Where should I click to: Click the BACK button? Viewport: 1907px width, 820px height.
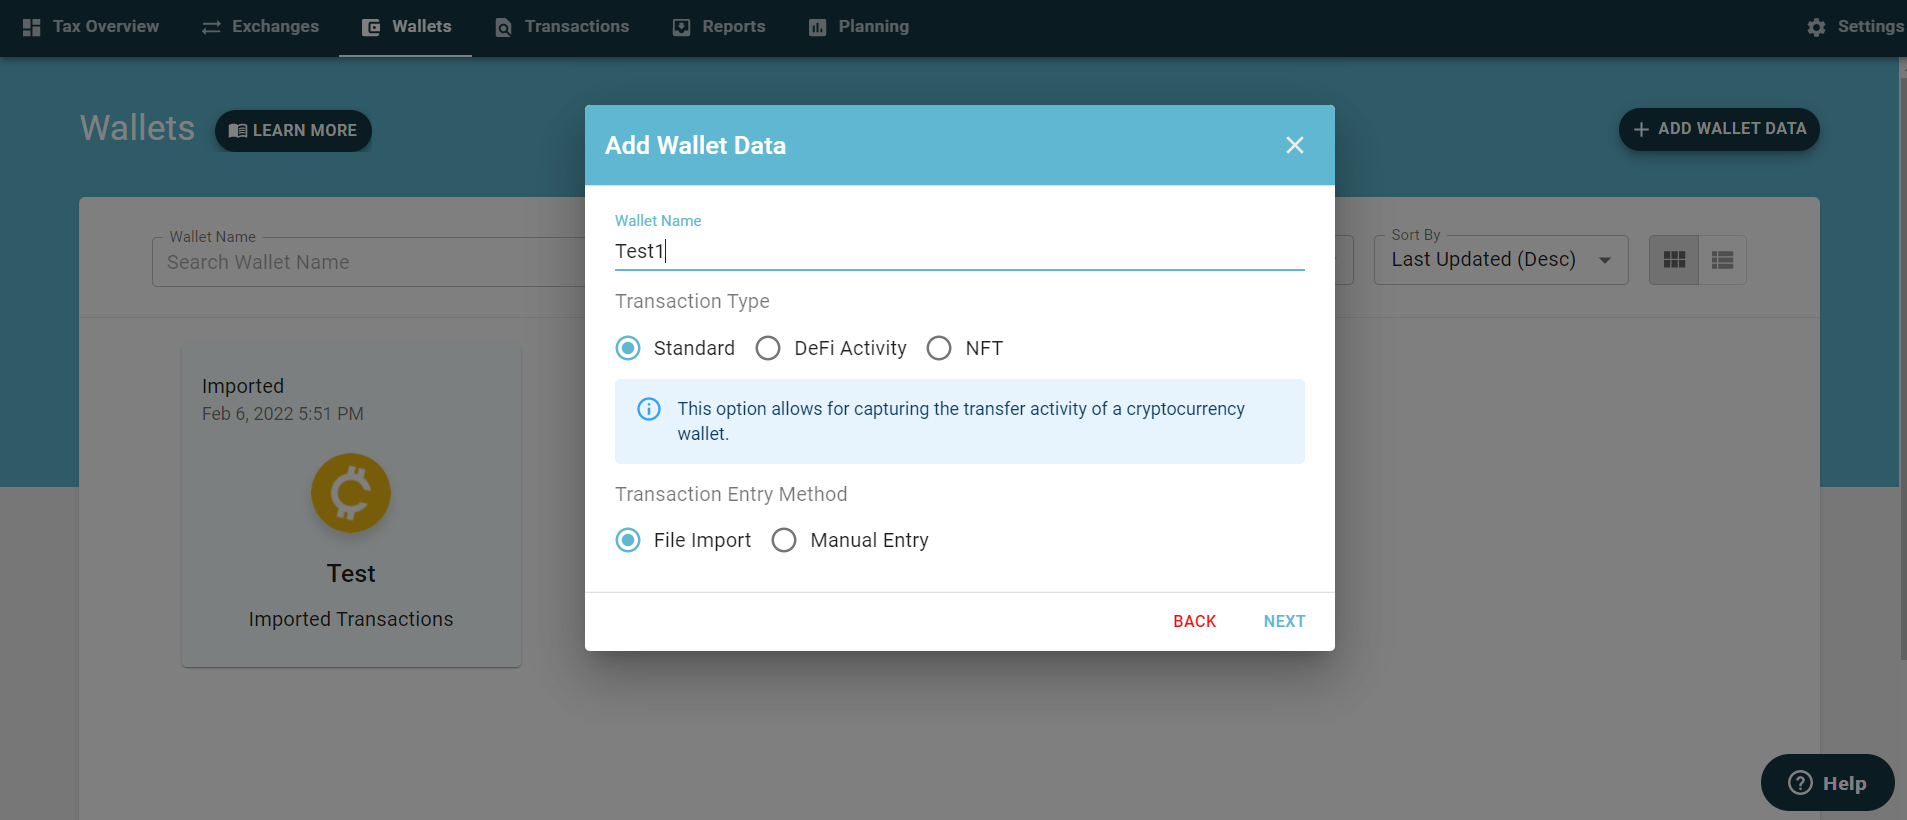(x=1194, y=621)
